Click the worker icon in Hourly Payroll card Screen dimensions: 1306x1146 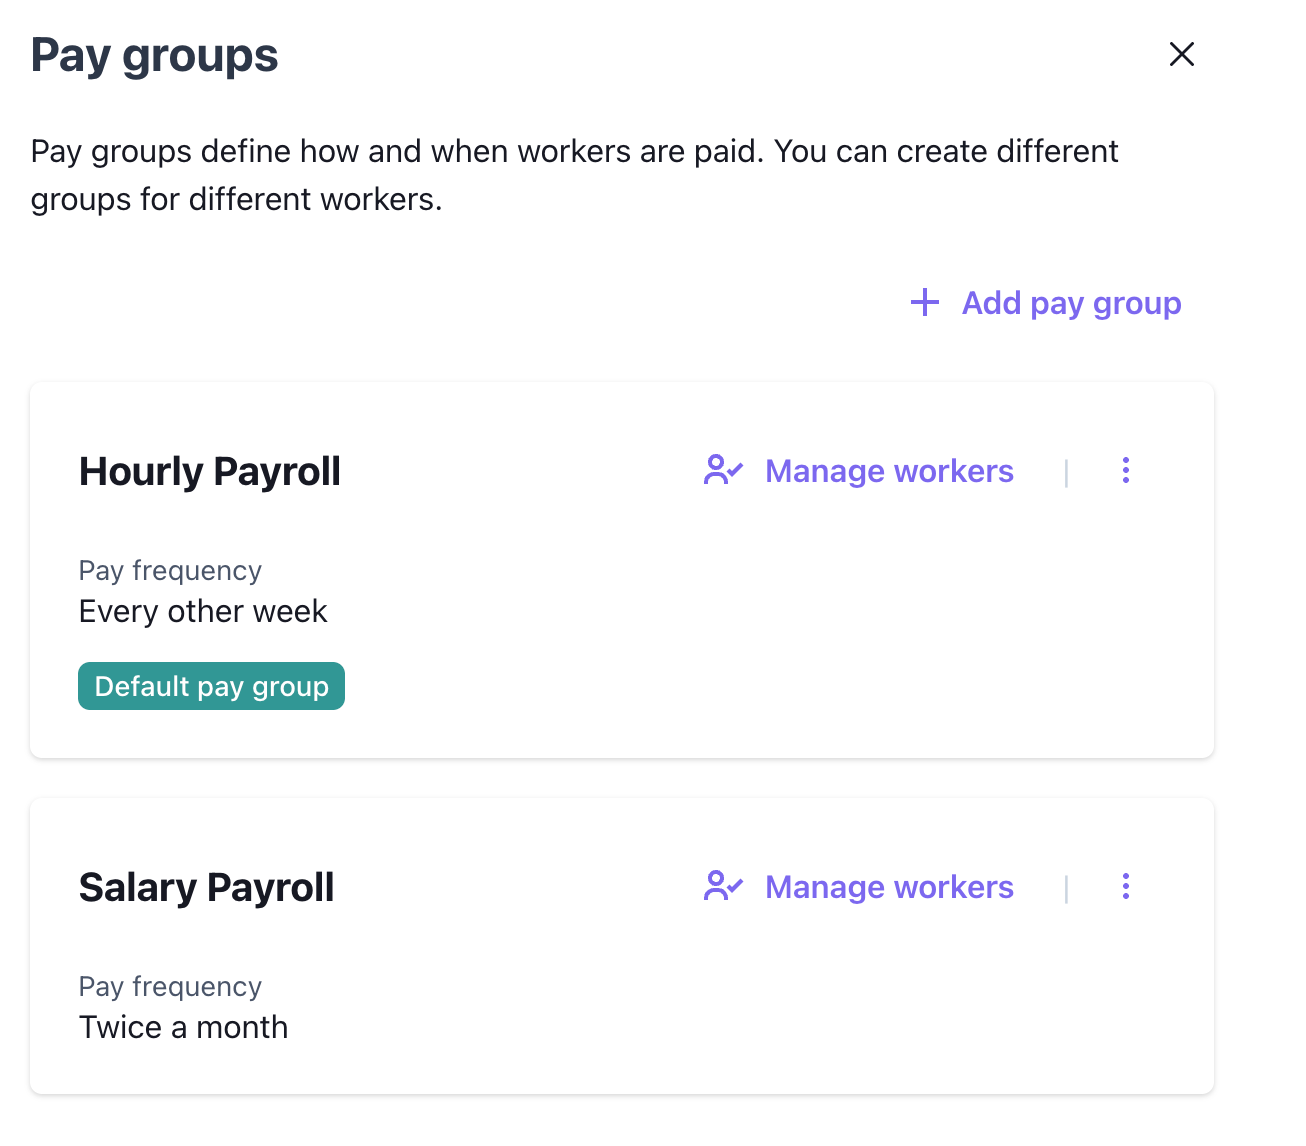723,470
